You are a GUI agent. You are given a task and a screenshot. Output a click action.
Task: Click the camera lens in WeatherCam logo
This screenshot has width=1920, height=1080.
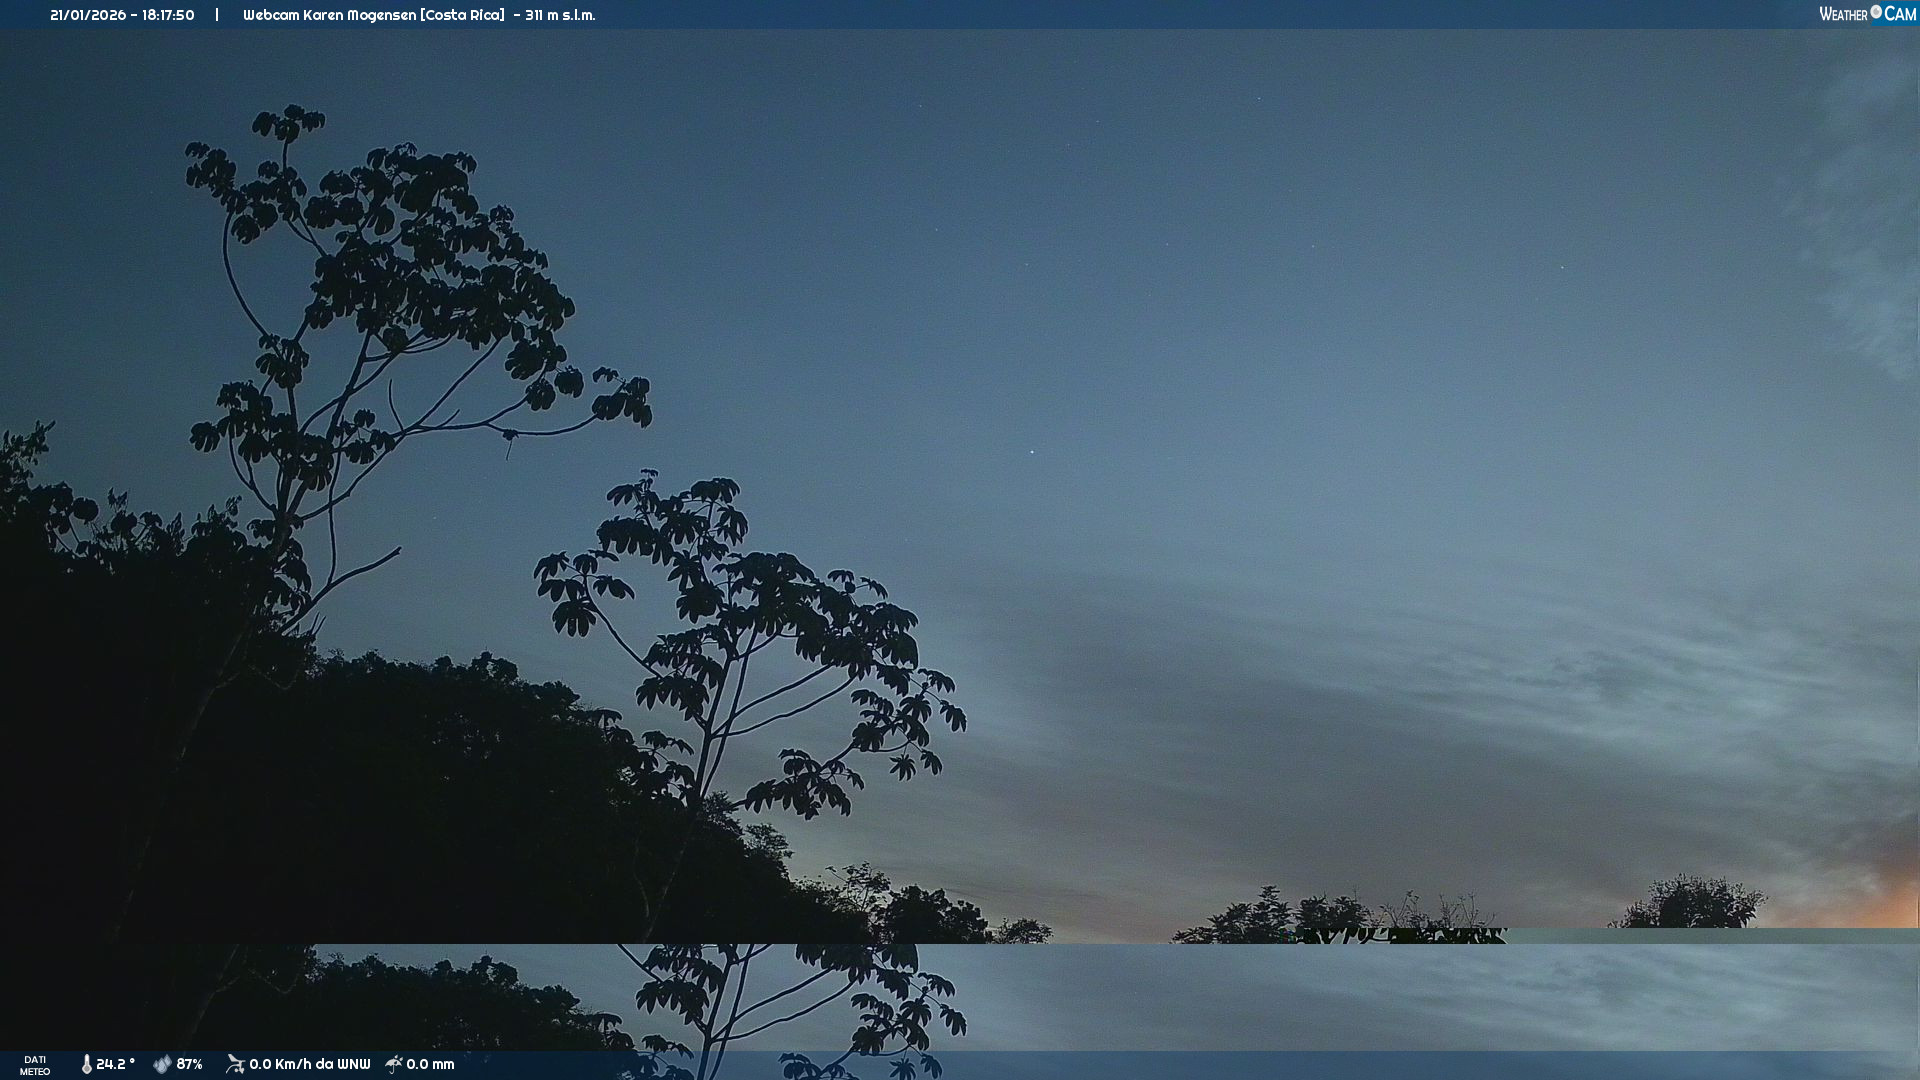pos(1876,12)
